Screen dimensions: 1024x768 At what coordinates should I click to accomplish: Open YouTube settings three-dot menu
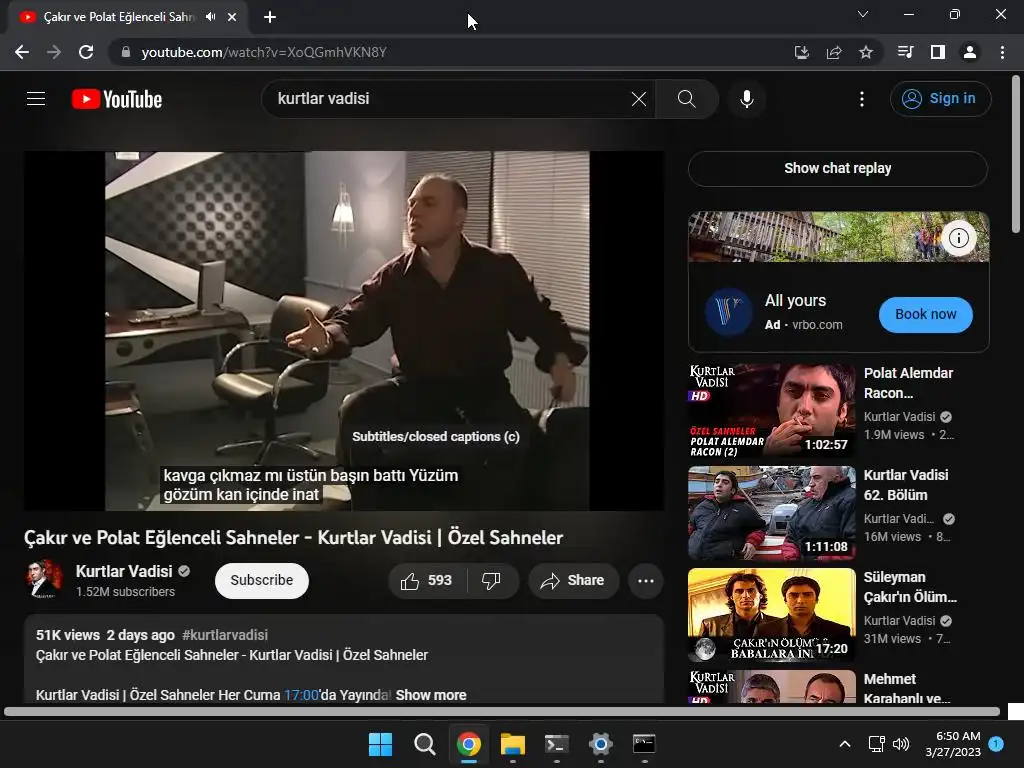862,99
